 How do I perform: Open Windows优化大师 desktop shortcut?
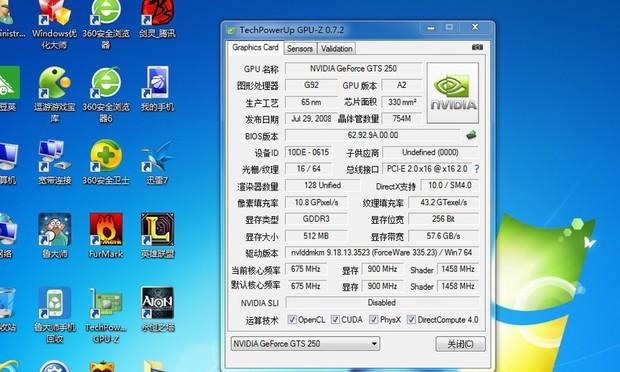coord(55,24)
